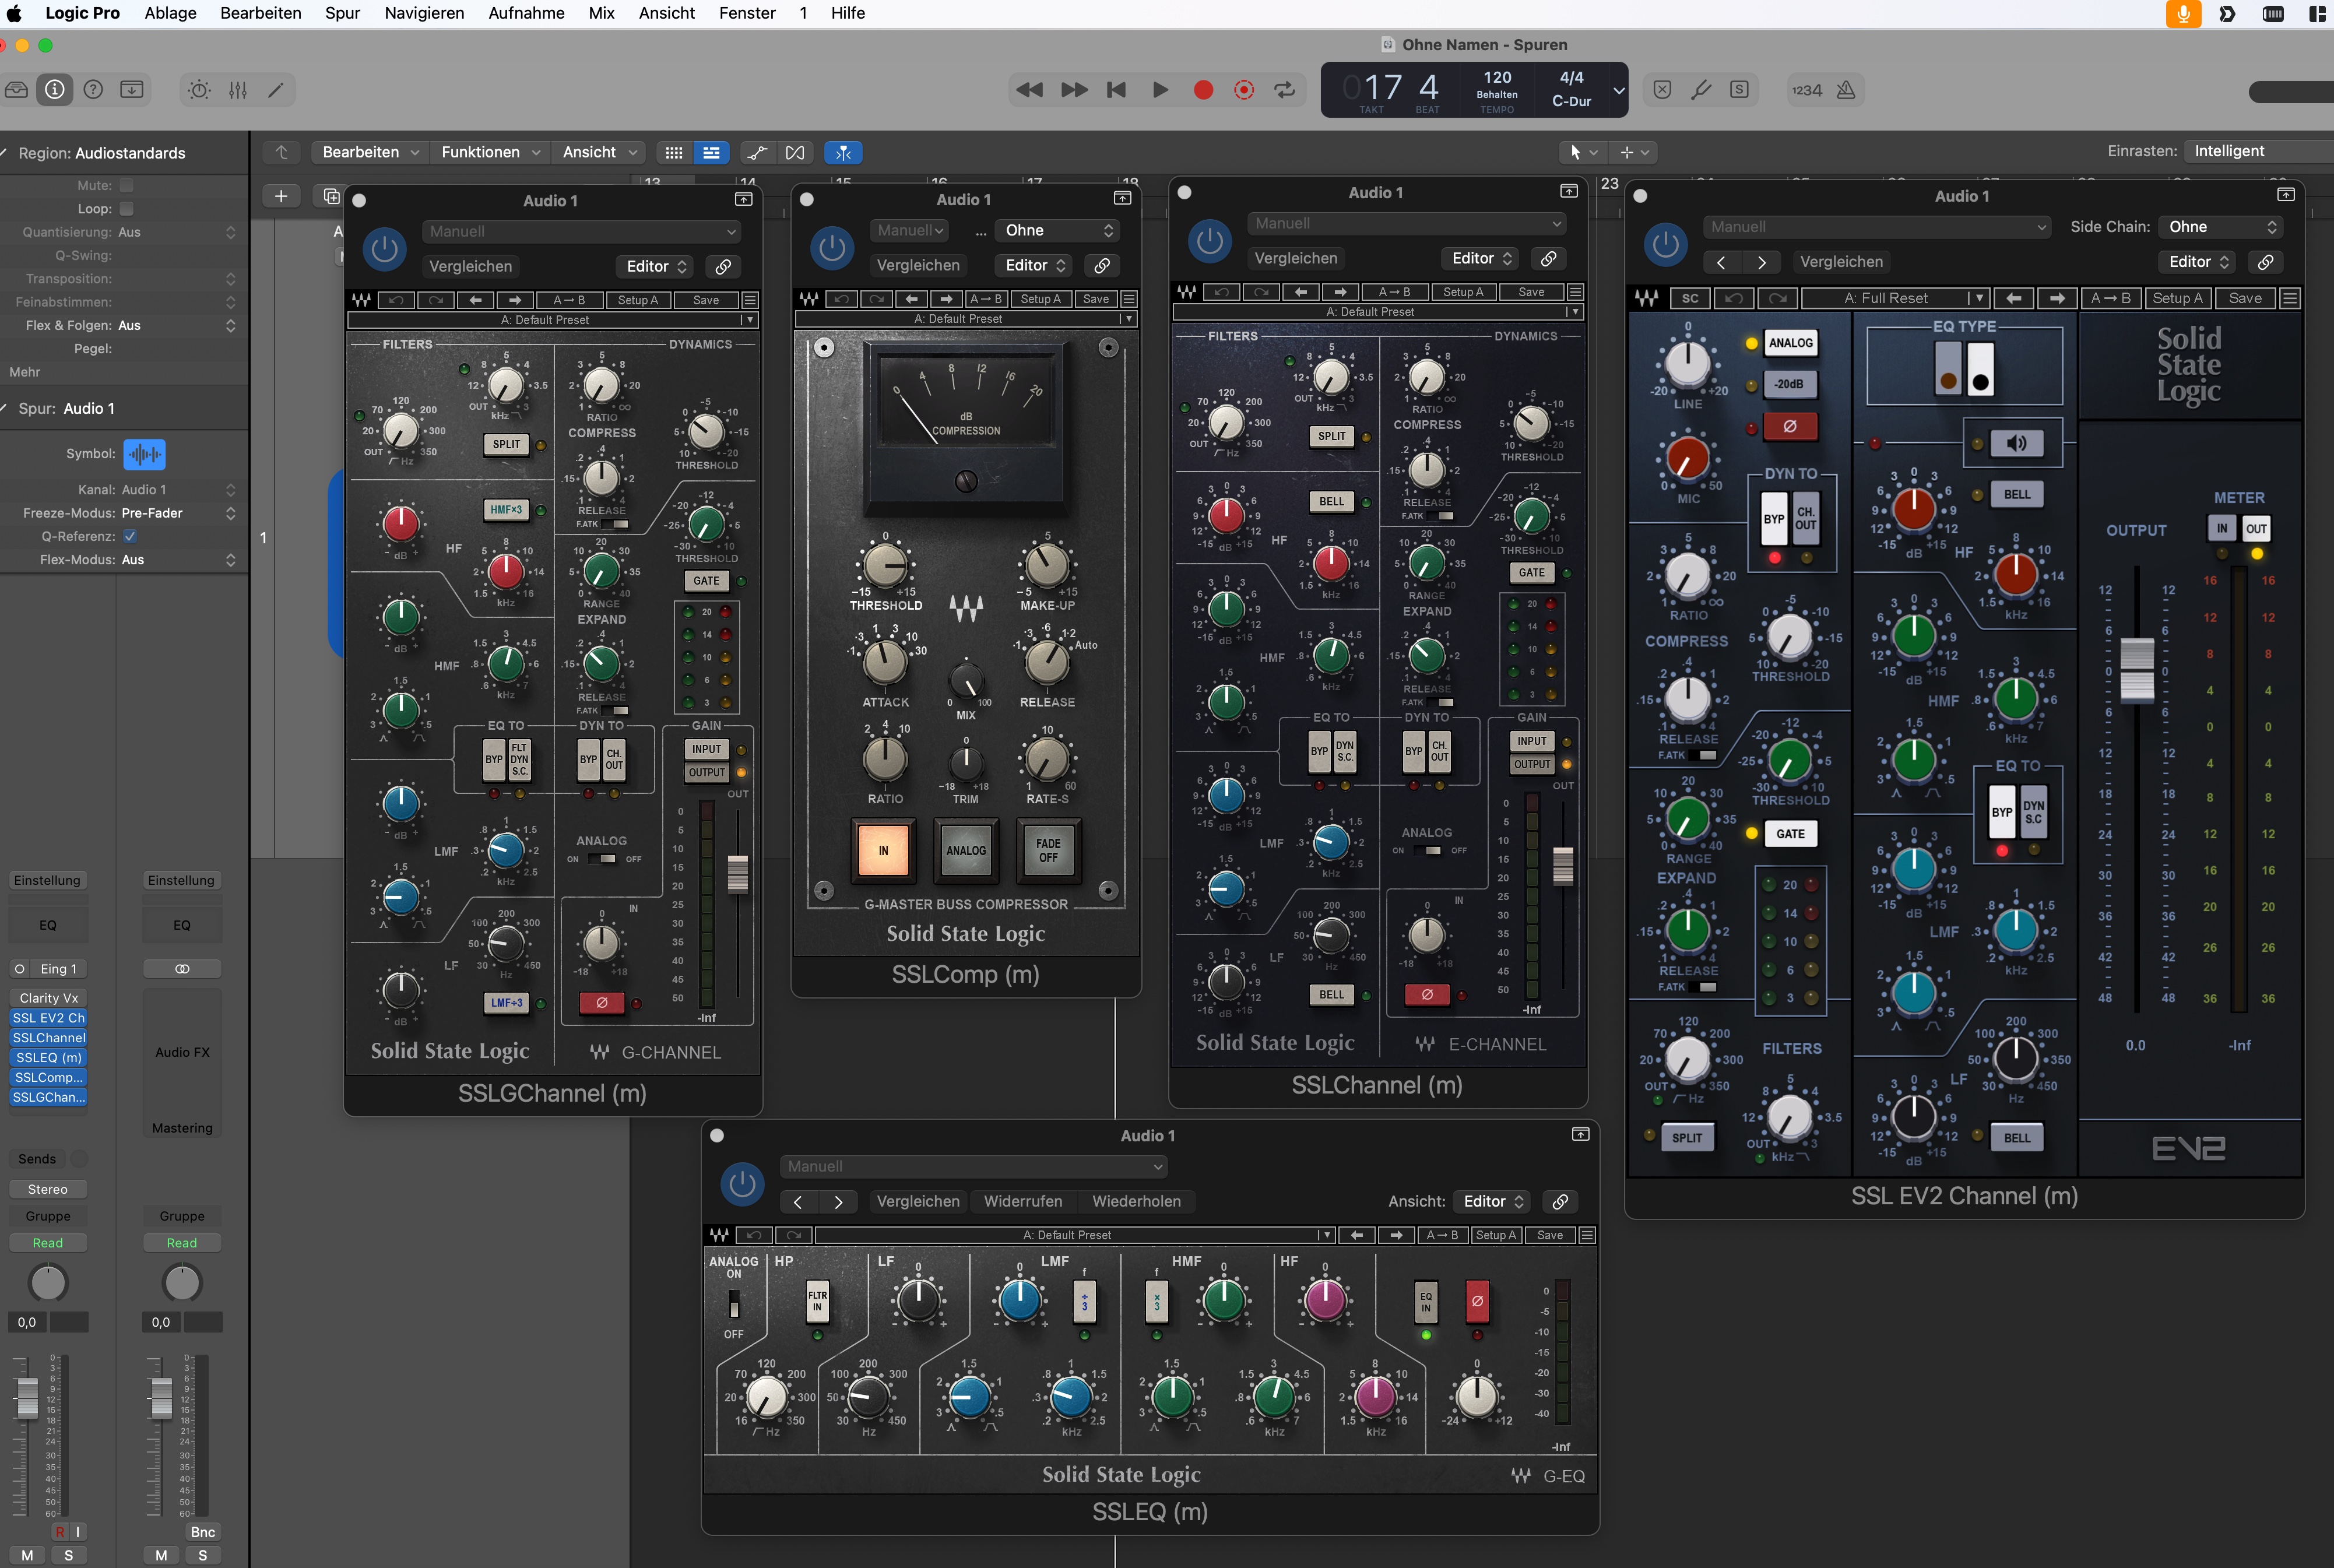
Task: Start playback with the transport play button
Action: click(1160, 90)
